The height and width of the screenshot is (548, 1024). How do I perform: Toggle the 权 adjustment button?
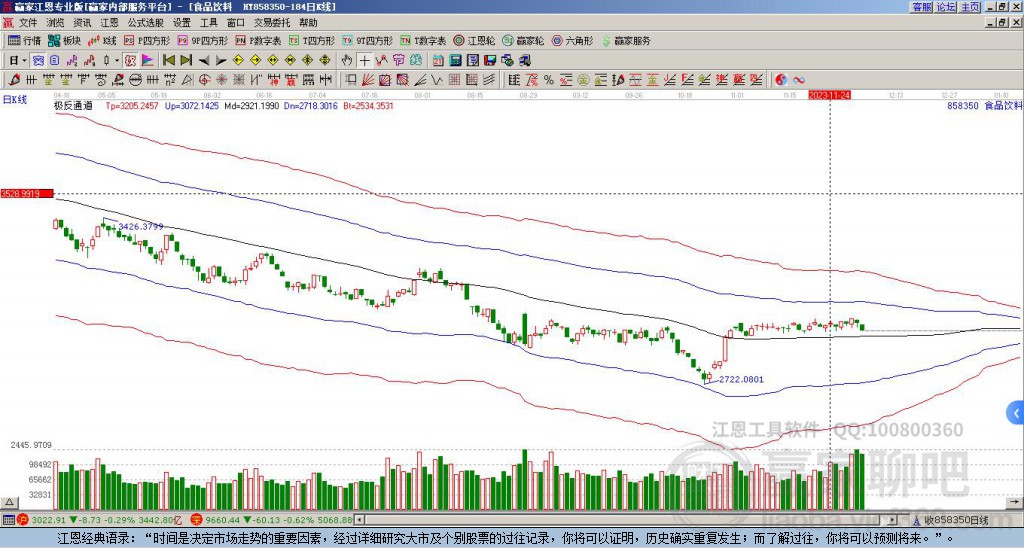point(129,61)
